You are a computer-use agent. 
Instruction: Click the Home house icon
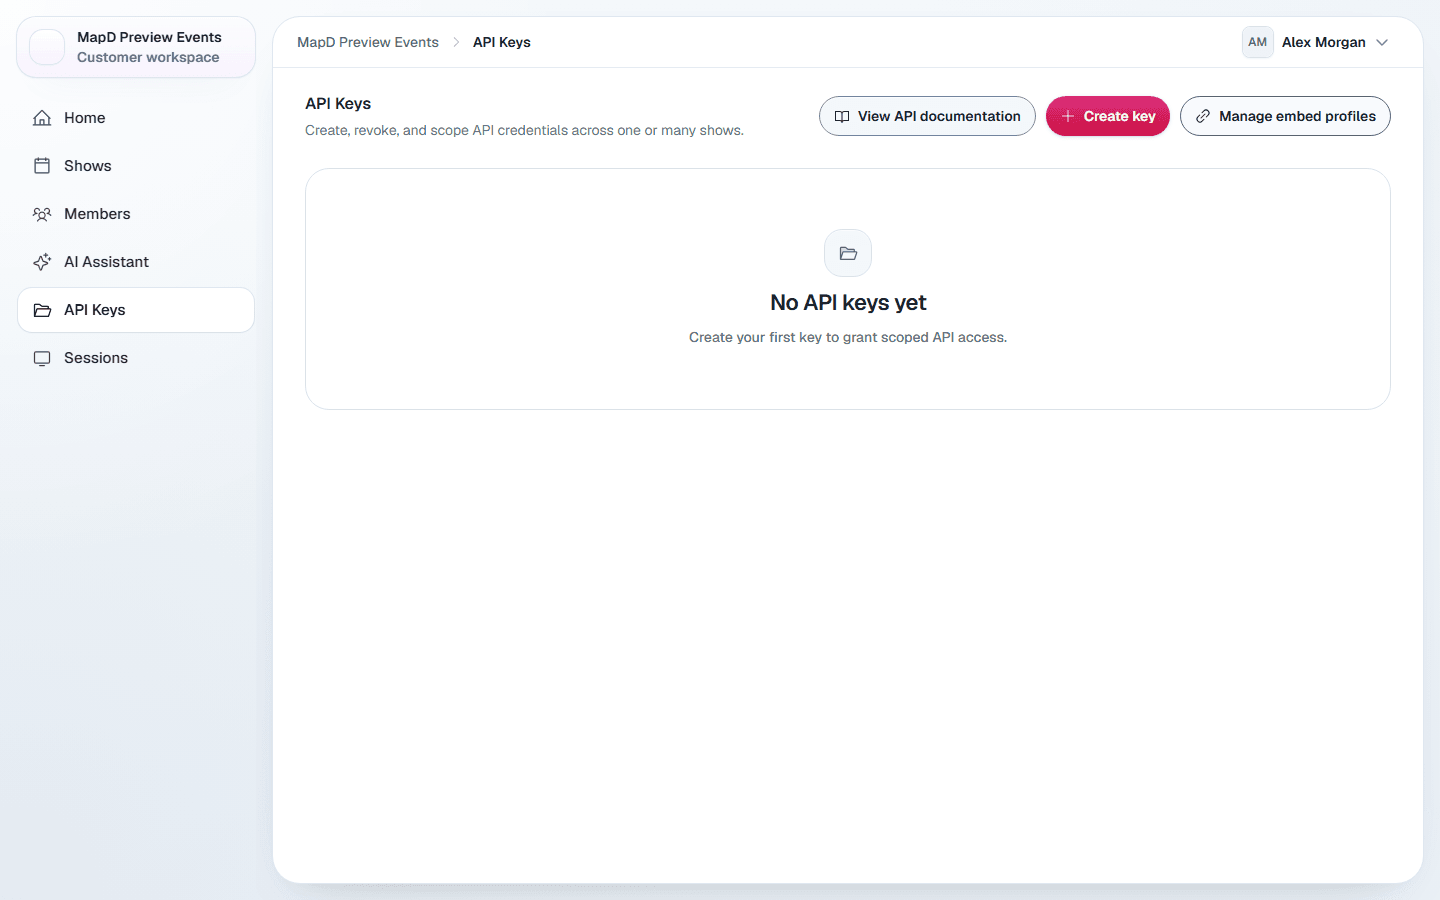coord(42,118)
